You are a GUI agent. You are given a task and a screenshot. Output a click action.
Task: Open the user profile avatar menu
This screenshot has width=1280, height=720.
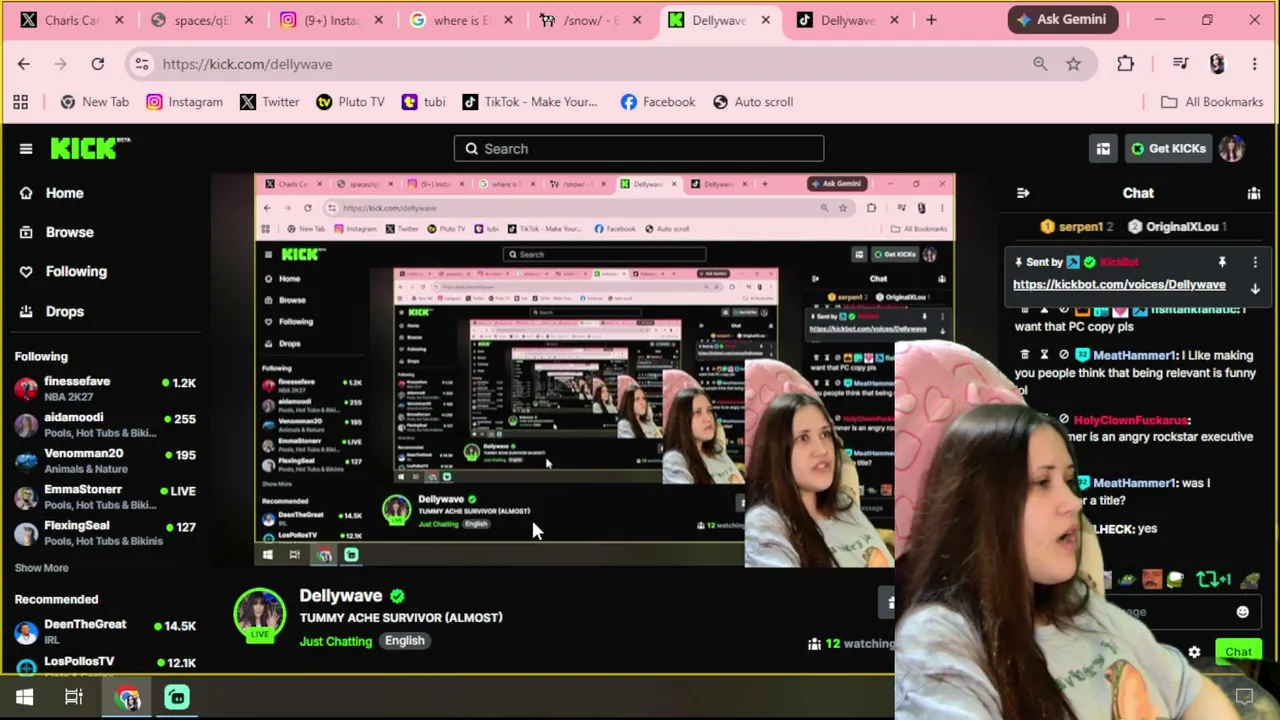1232,149
